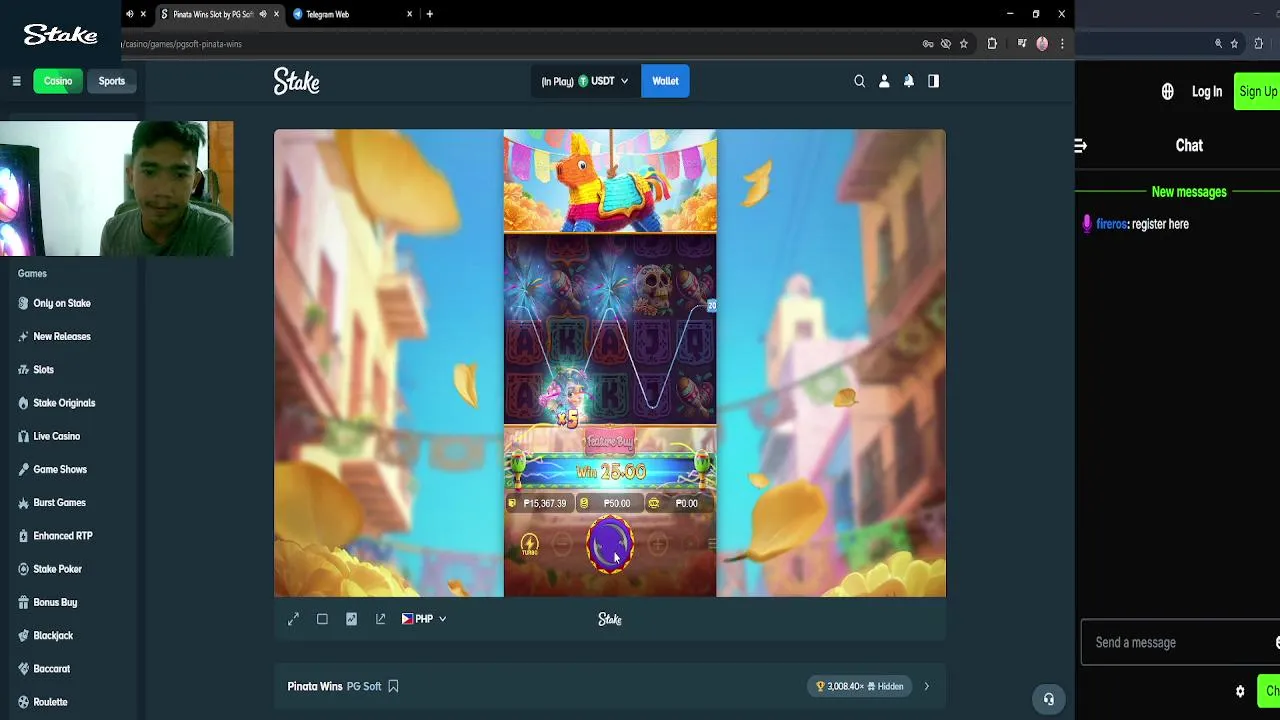This screenshot has height=720, width=1280.
Task: Click the purple spin button
Action: pyautogui.click(x=610, y=545)
